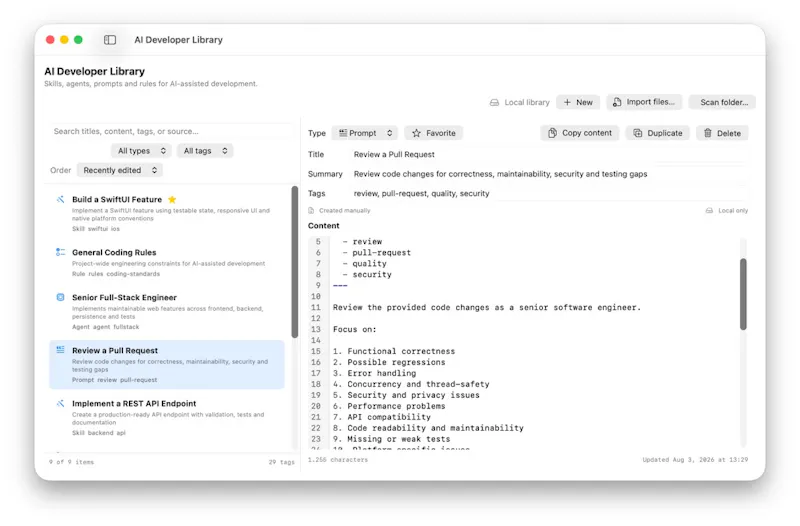Create a new item with New button
The height and width of the screenshot is (526, 800).
click(578, 103)
